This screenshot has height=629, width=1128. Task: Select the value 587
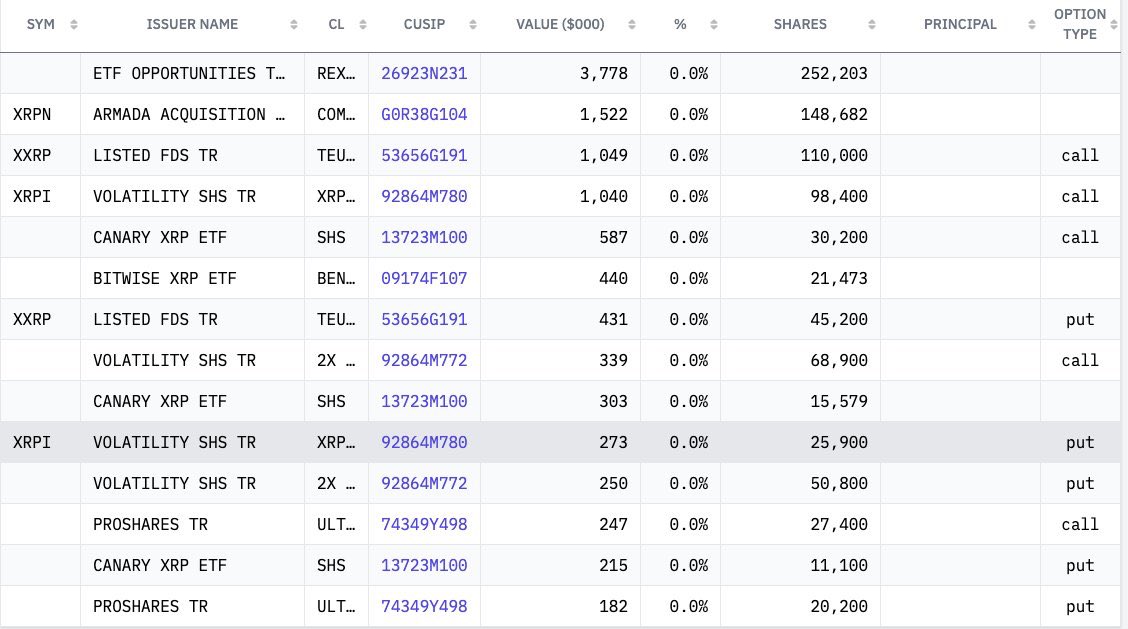coord(614,237)
